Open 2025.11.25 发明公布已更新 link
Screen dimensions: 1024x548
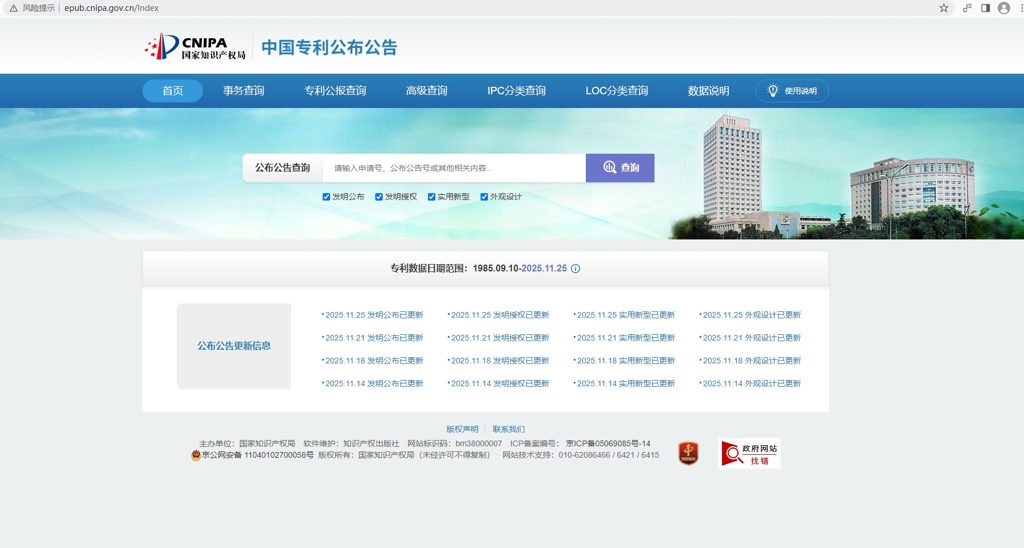(374, 315)
